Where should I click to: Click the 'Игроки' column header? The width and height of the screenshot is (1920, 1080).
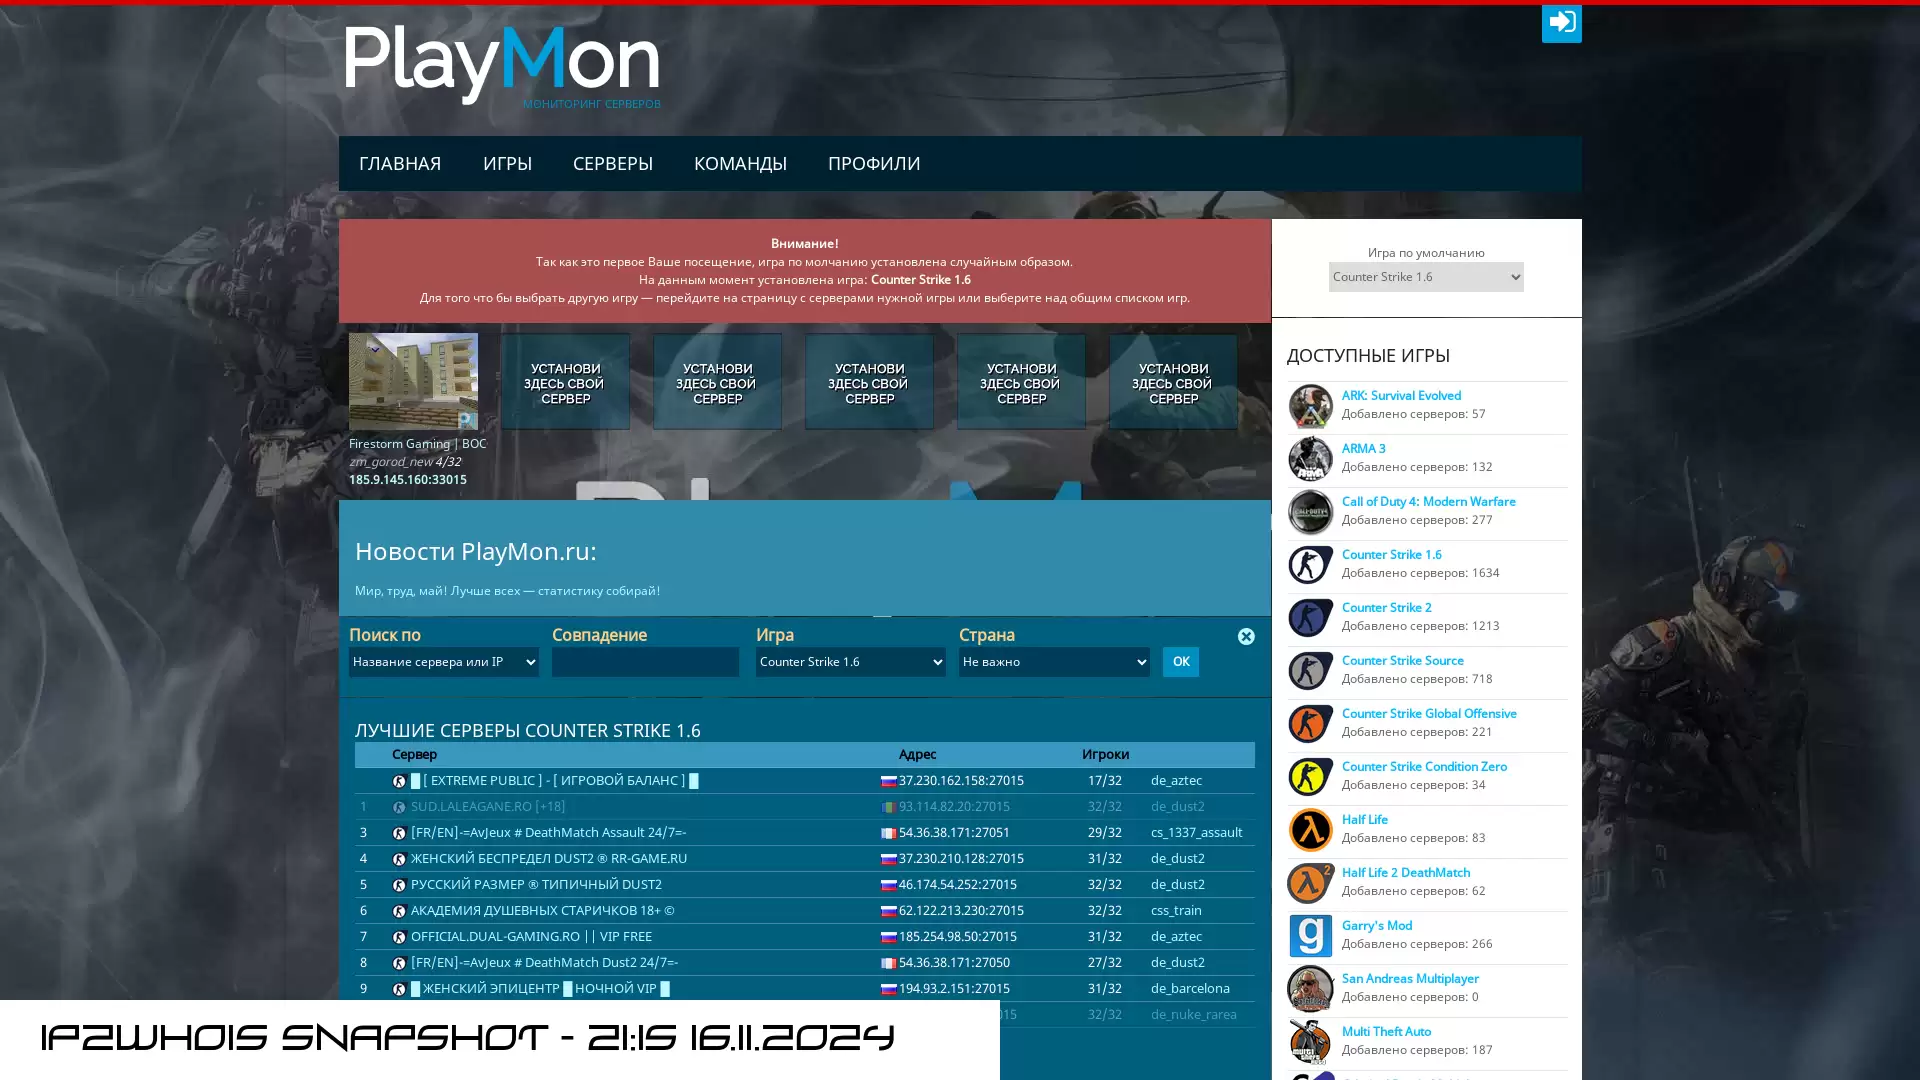(1105, 755)
